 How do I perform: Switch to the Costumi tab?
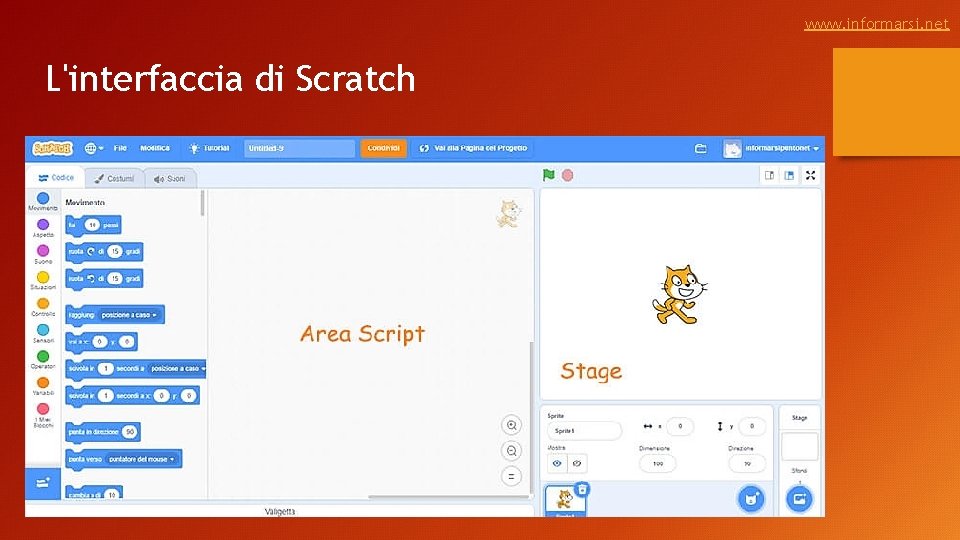(x=114, y=179)
